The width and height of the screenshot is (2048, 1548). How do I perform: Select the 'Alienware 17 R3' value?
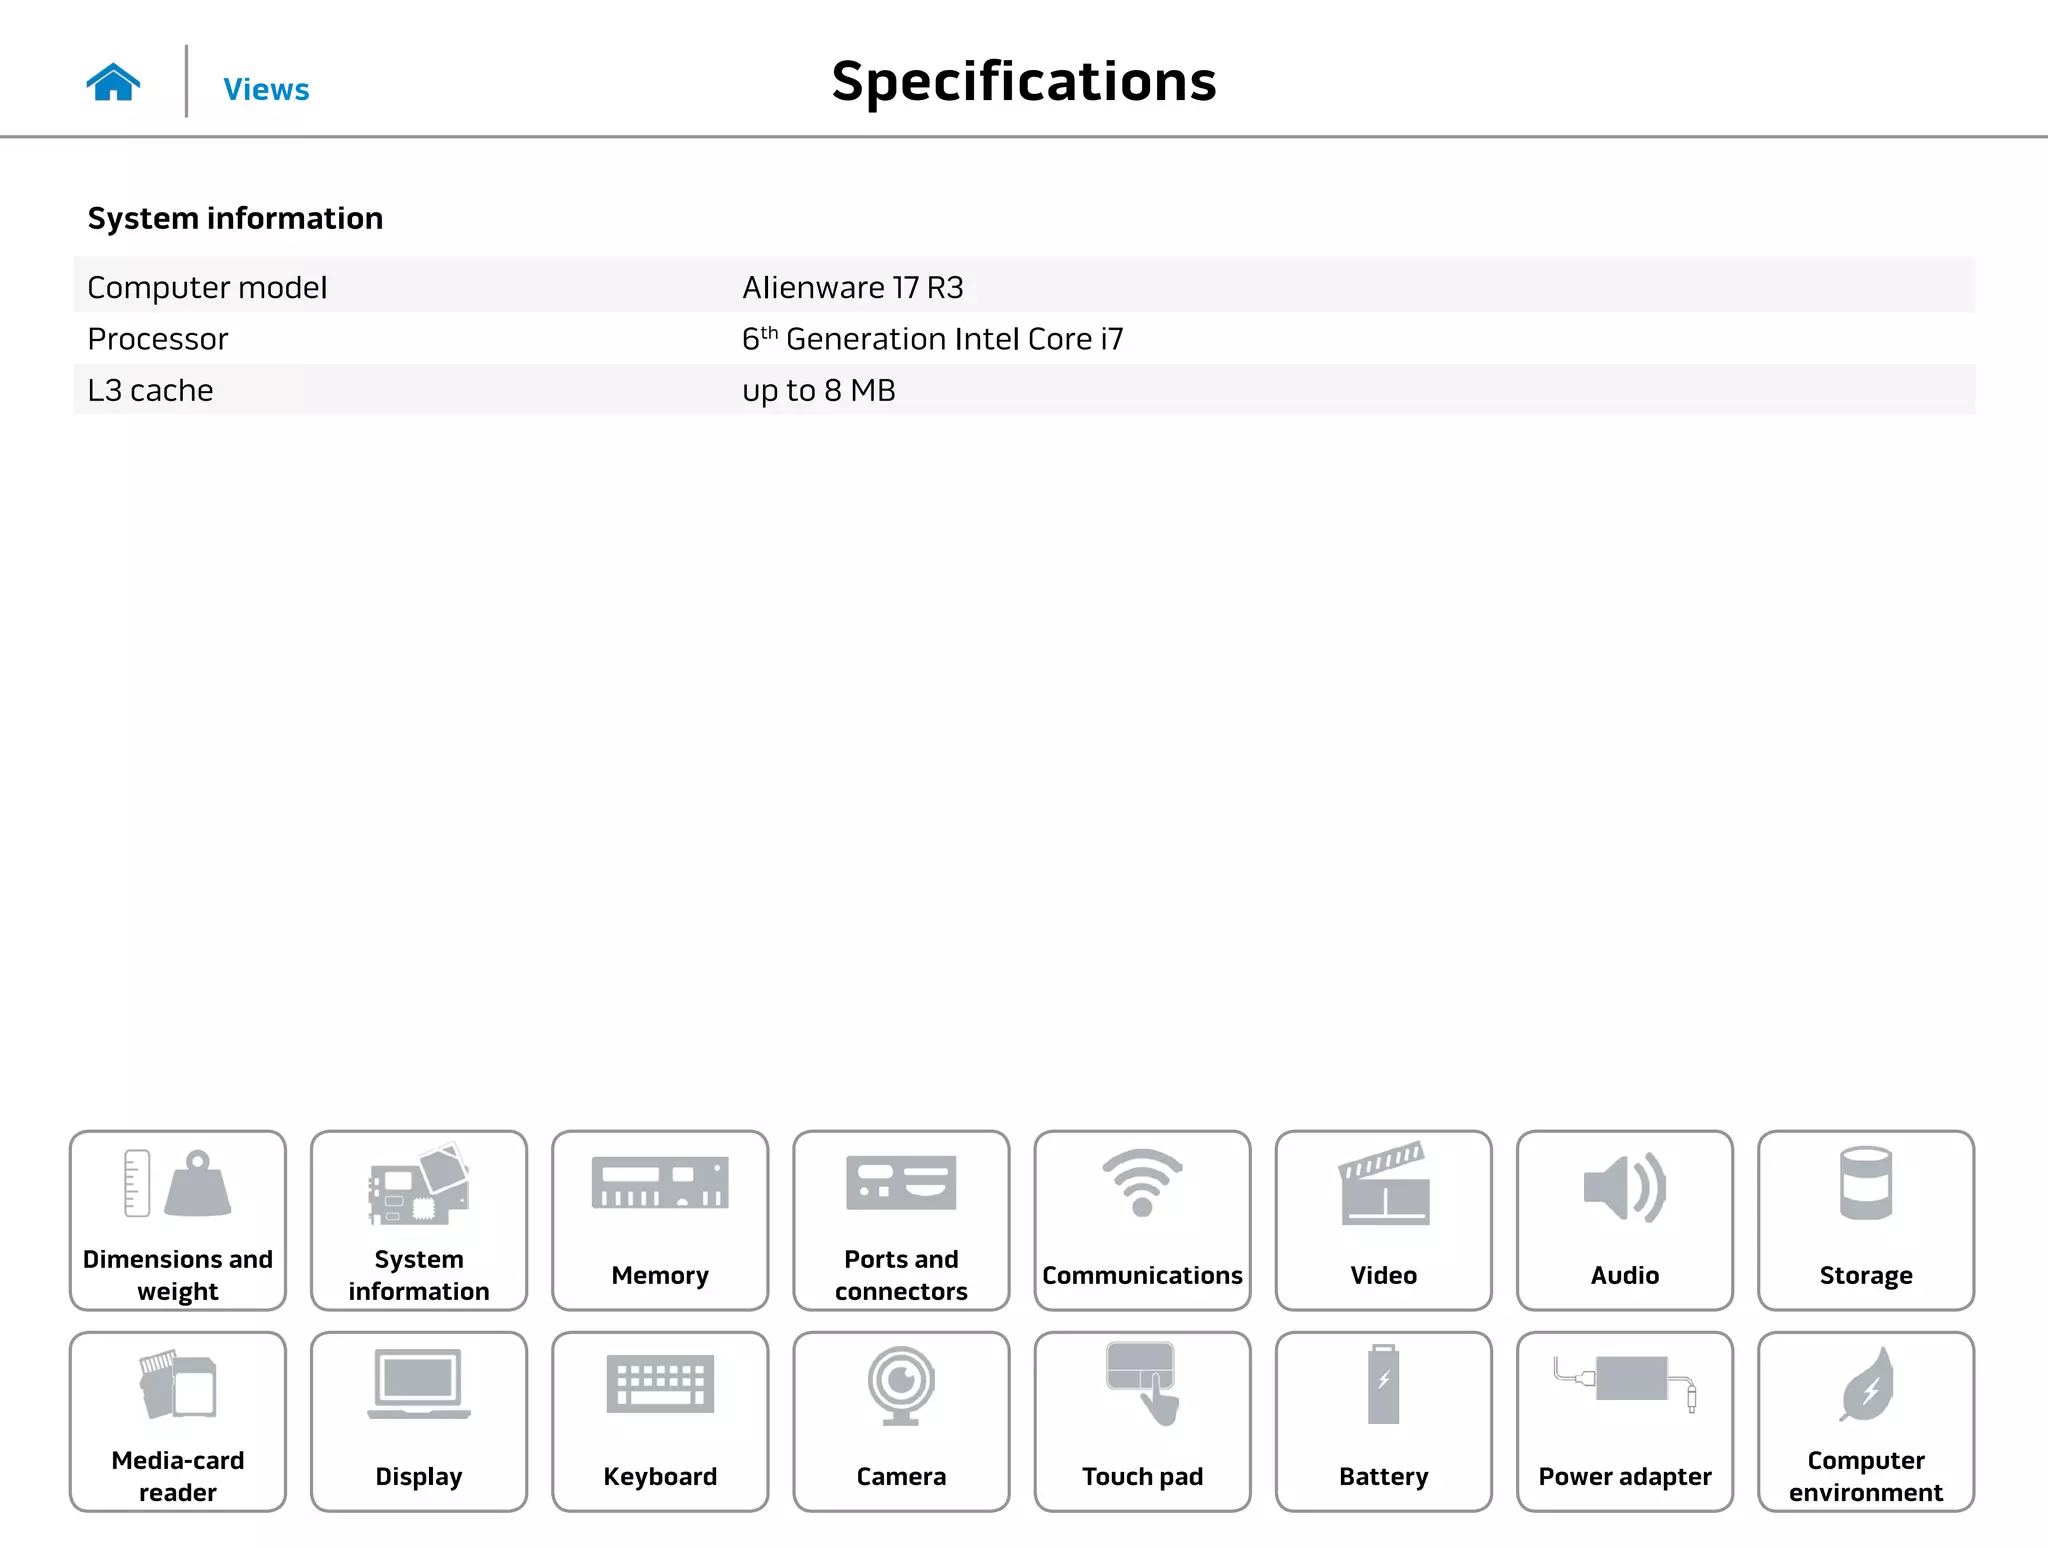[853, 287]
